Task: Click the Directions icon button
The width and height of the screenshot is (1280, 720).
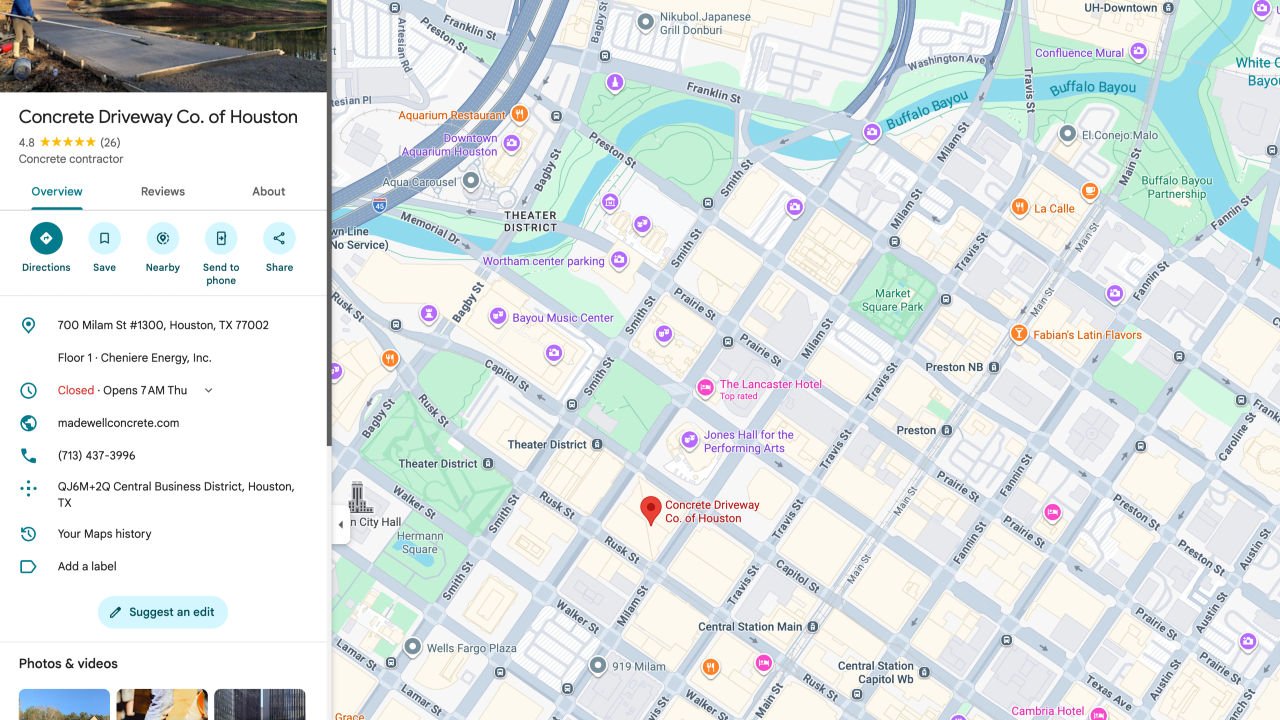Action: [46, 238]
